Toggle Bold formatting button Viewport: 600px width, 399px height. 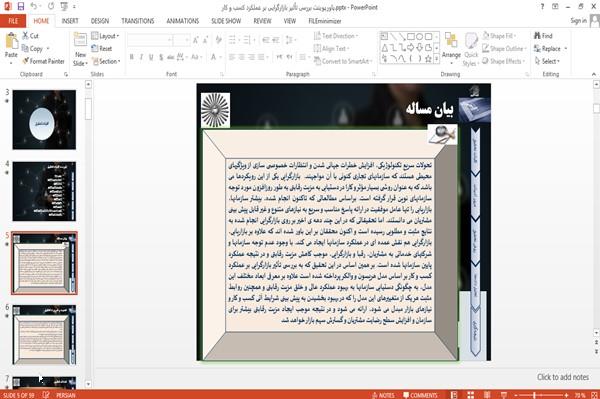132,57
